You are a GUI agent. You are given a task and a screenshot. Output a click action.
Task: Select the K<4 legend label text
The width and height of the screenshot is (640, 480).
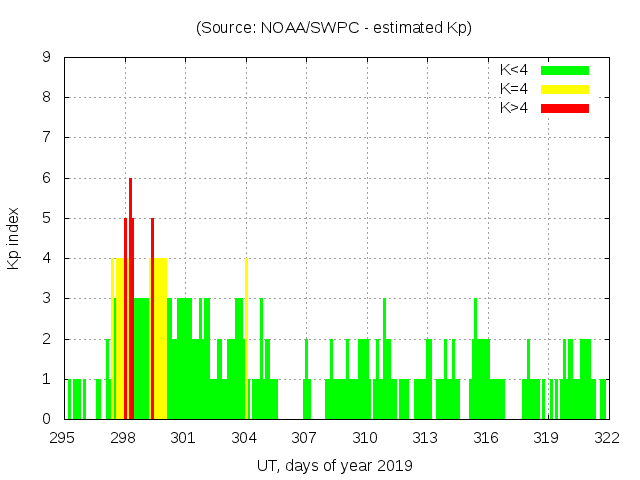coord(515,70)
